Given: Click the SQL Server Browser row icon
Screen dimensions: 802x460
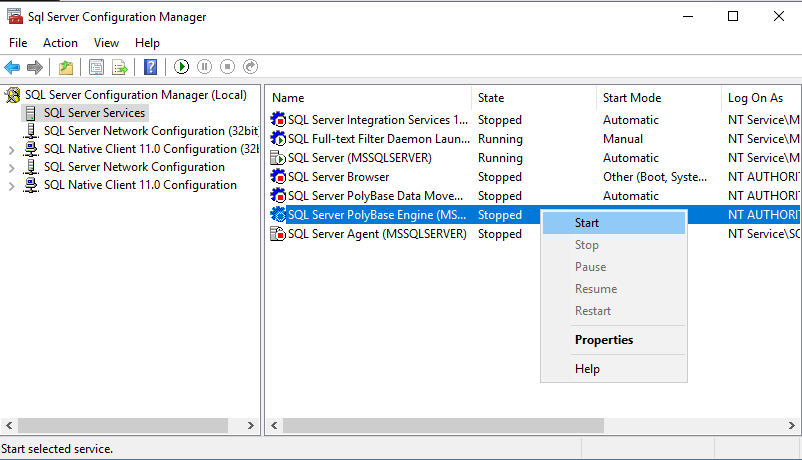Looking at the screenshot, I should click(x=278, y=177).
